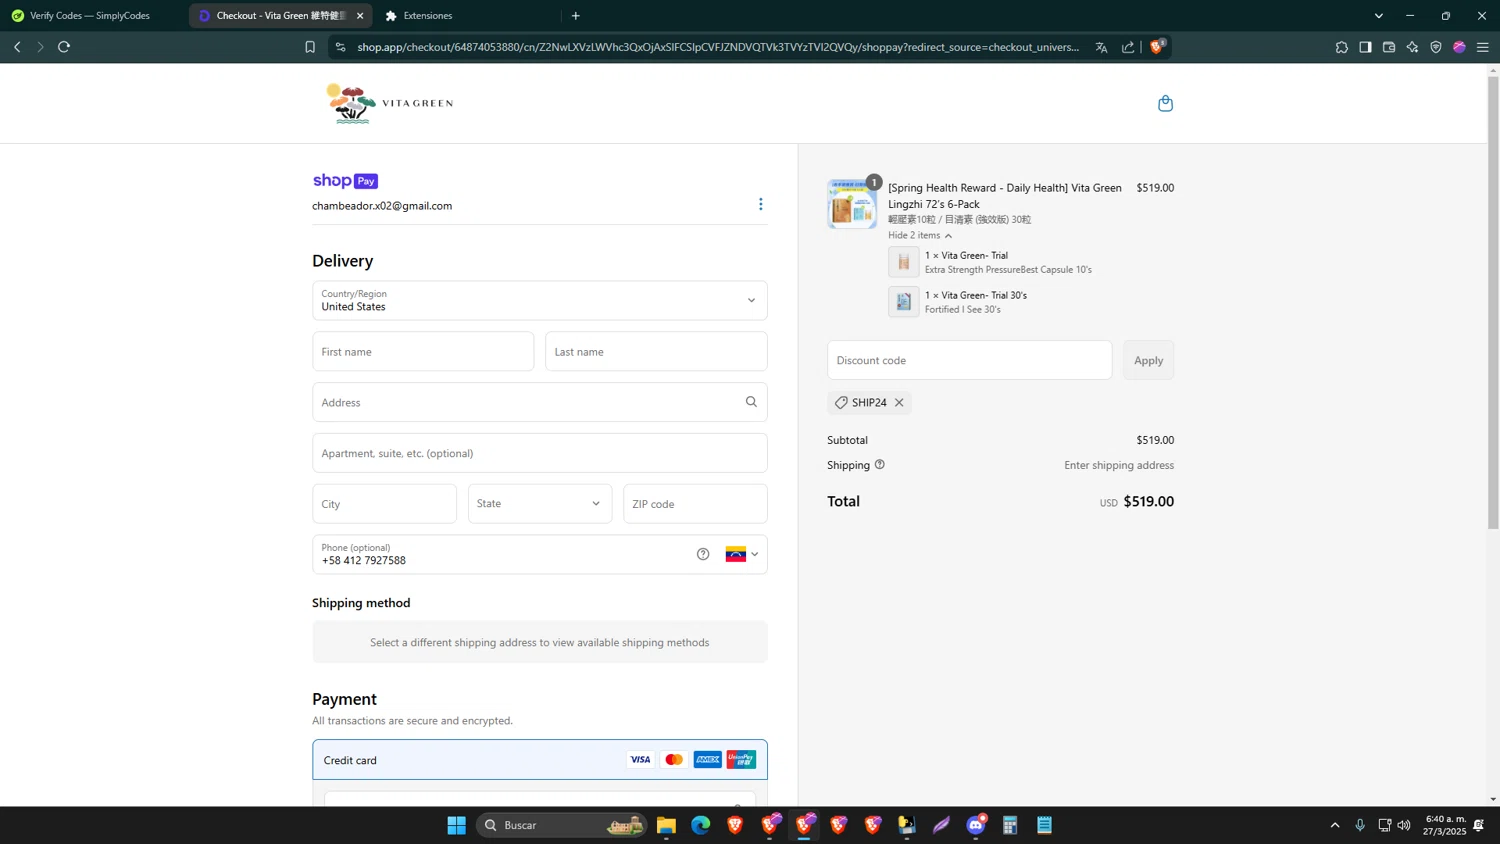Screen dimensions: 1500x844
Task: Open the Brave VPN shield icon
Action: 1436,47
